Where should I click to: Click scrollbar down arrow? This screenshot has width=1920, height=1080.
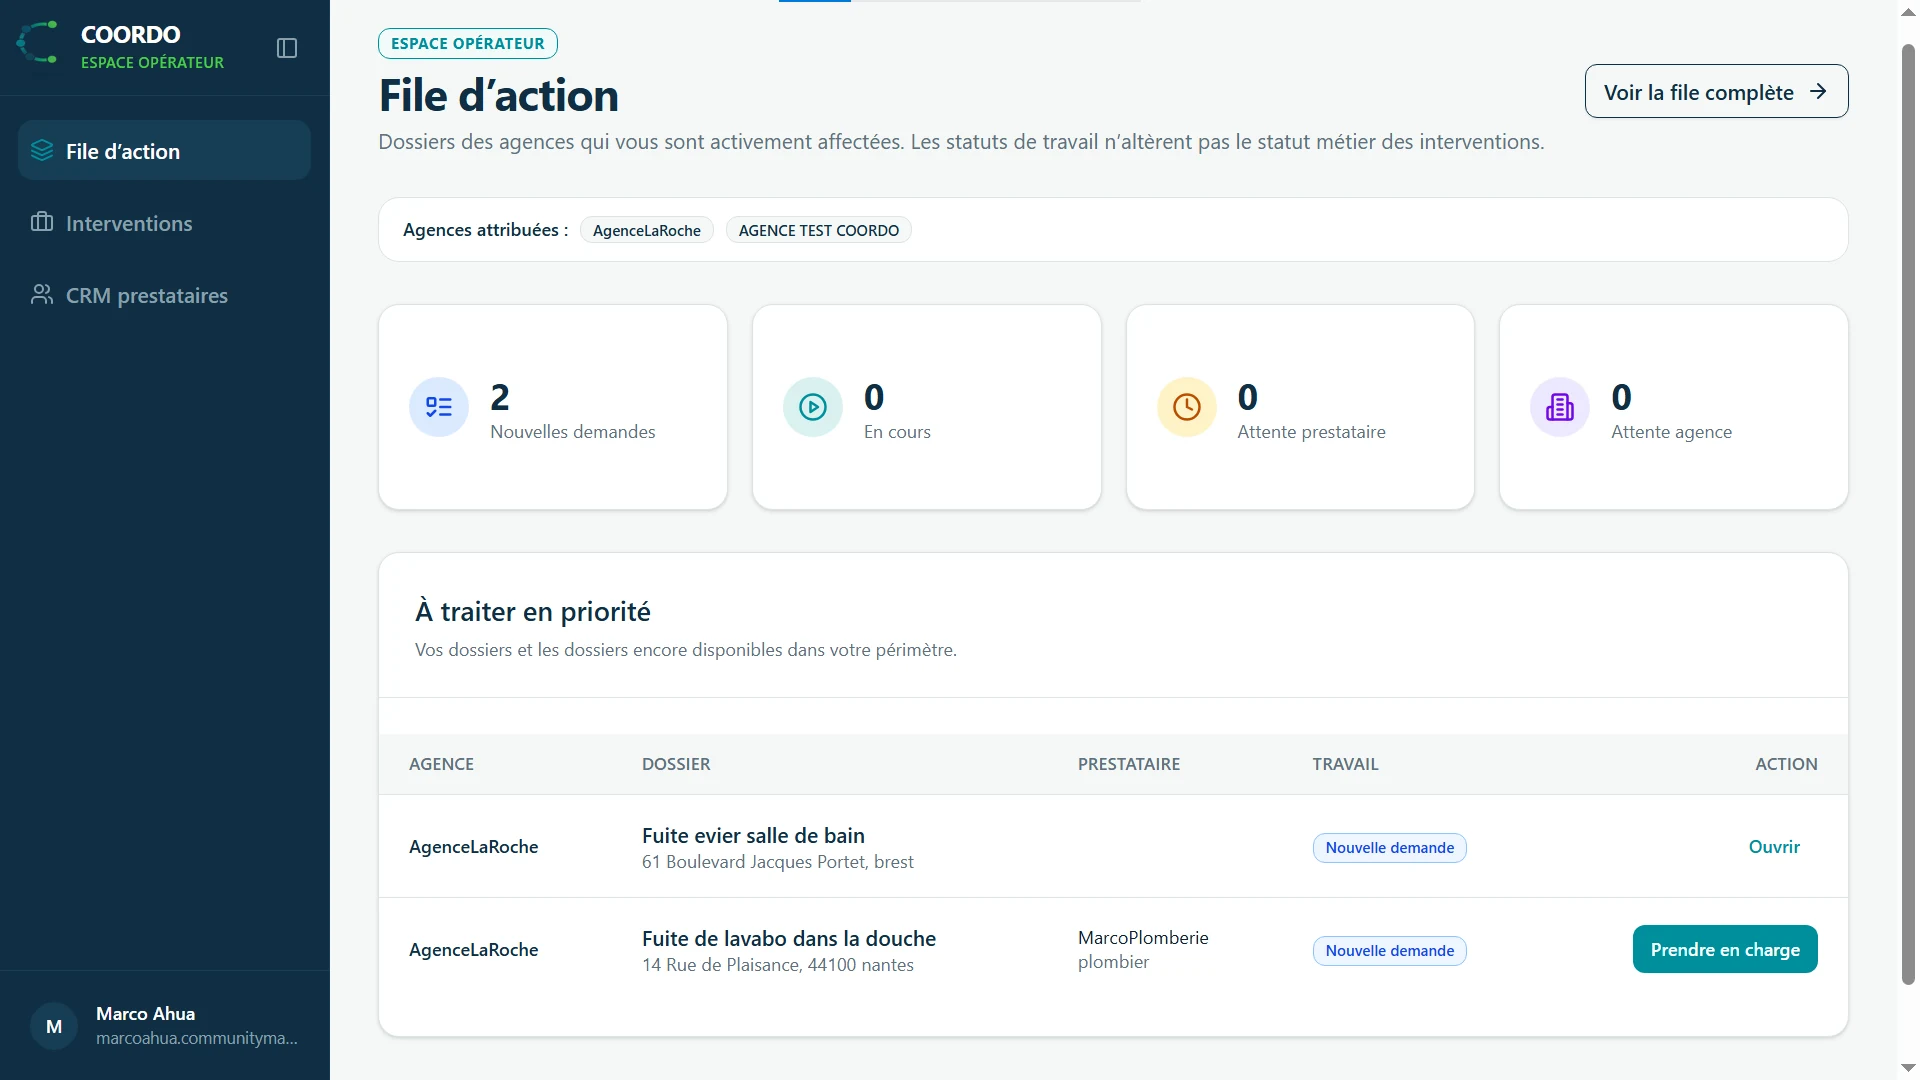click(x=1908, y=1068)
